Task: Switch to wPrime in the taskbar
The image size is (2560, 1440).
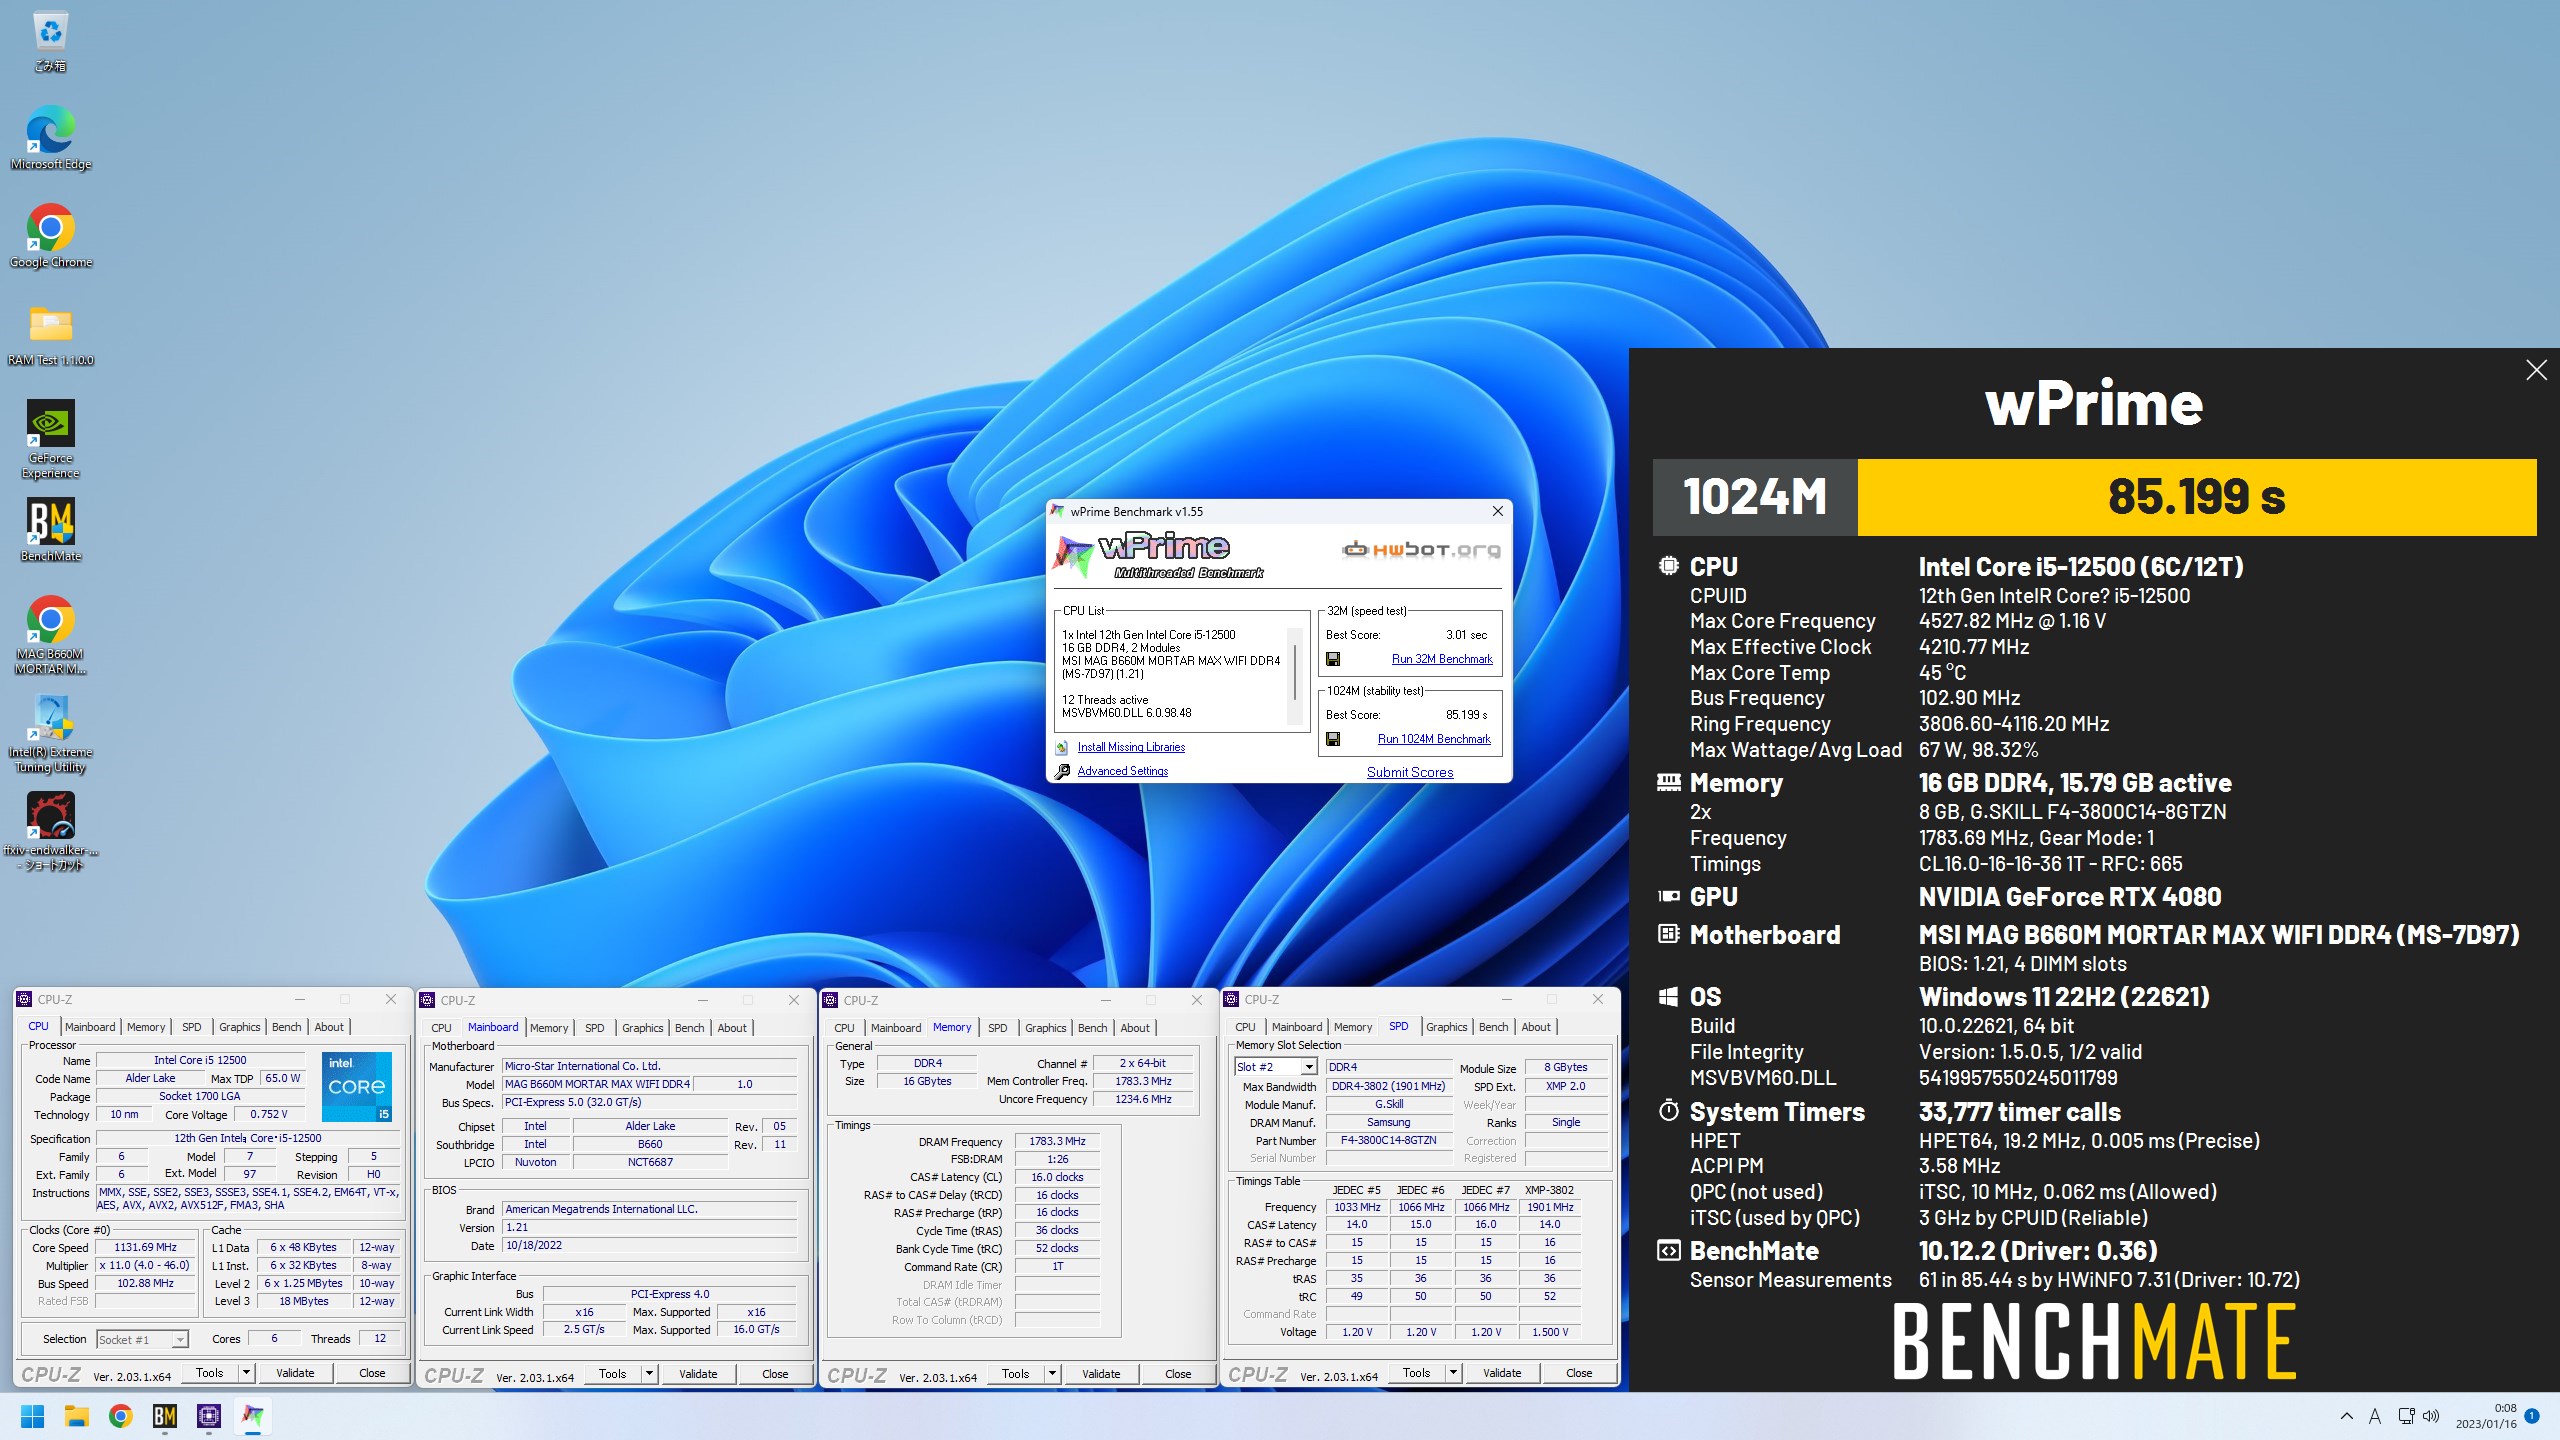Action: (x=252, y=1416)
